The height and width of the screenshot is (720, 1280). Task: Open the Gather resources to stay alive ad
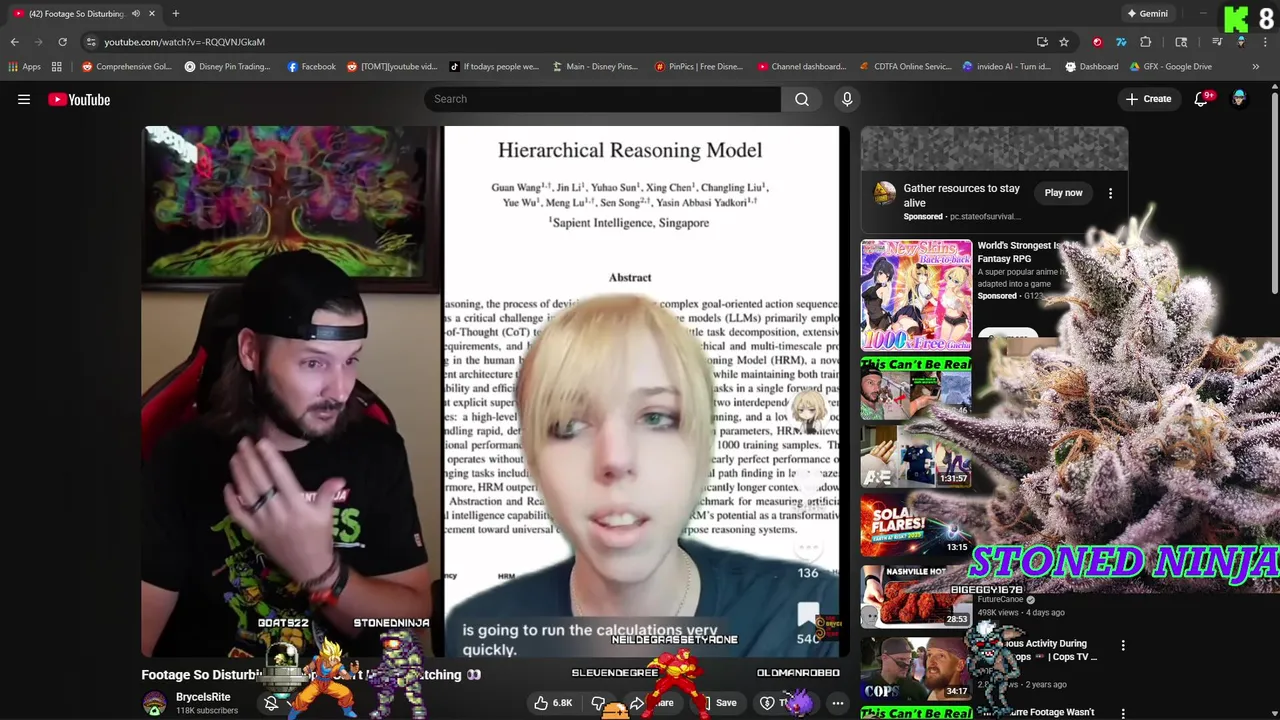(961, 195)
